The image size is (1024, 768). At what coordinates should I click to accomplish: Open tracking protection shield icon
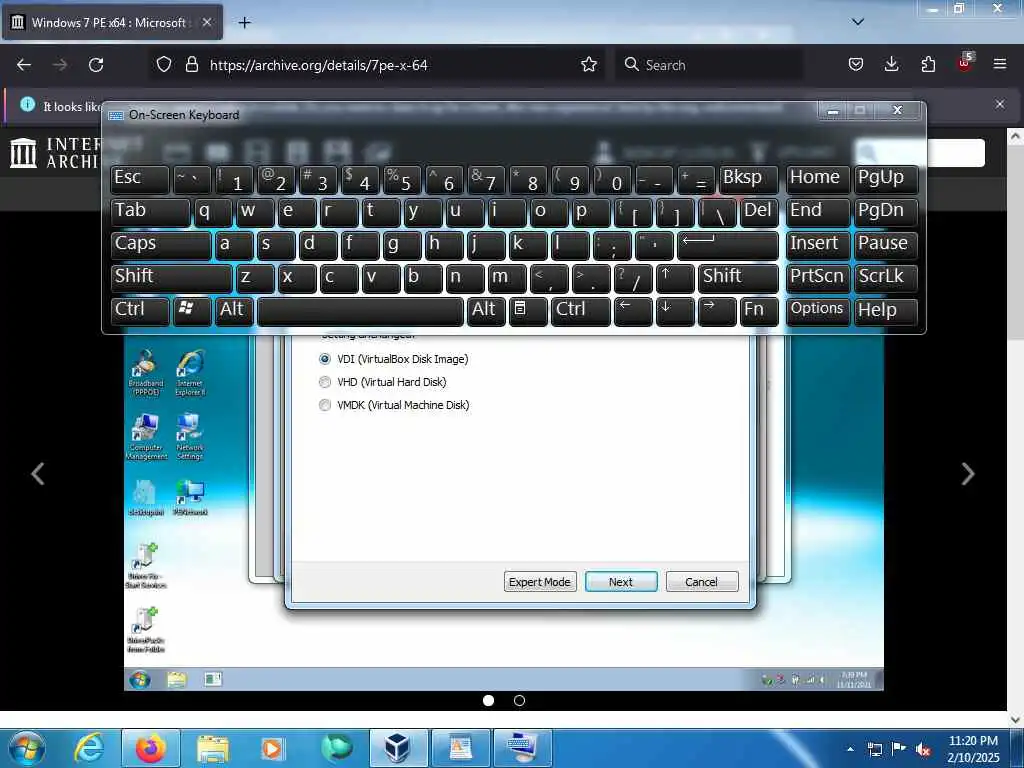click(164, 65)
